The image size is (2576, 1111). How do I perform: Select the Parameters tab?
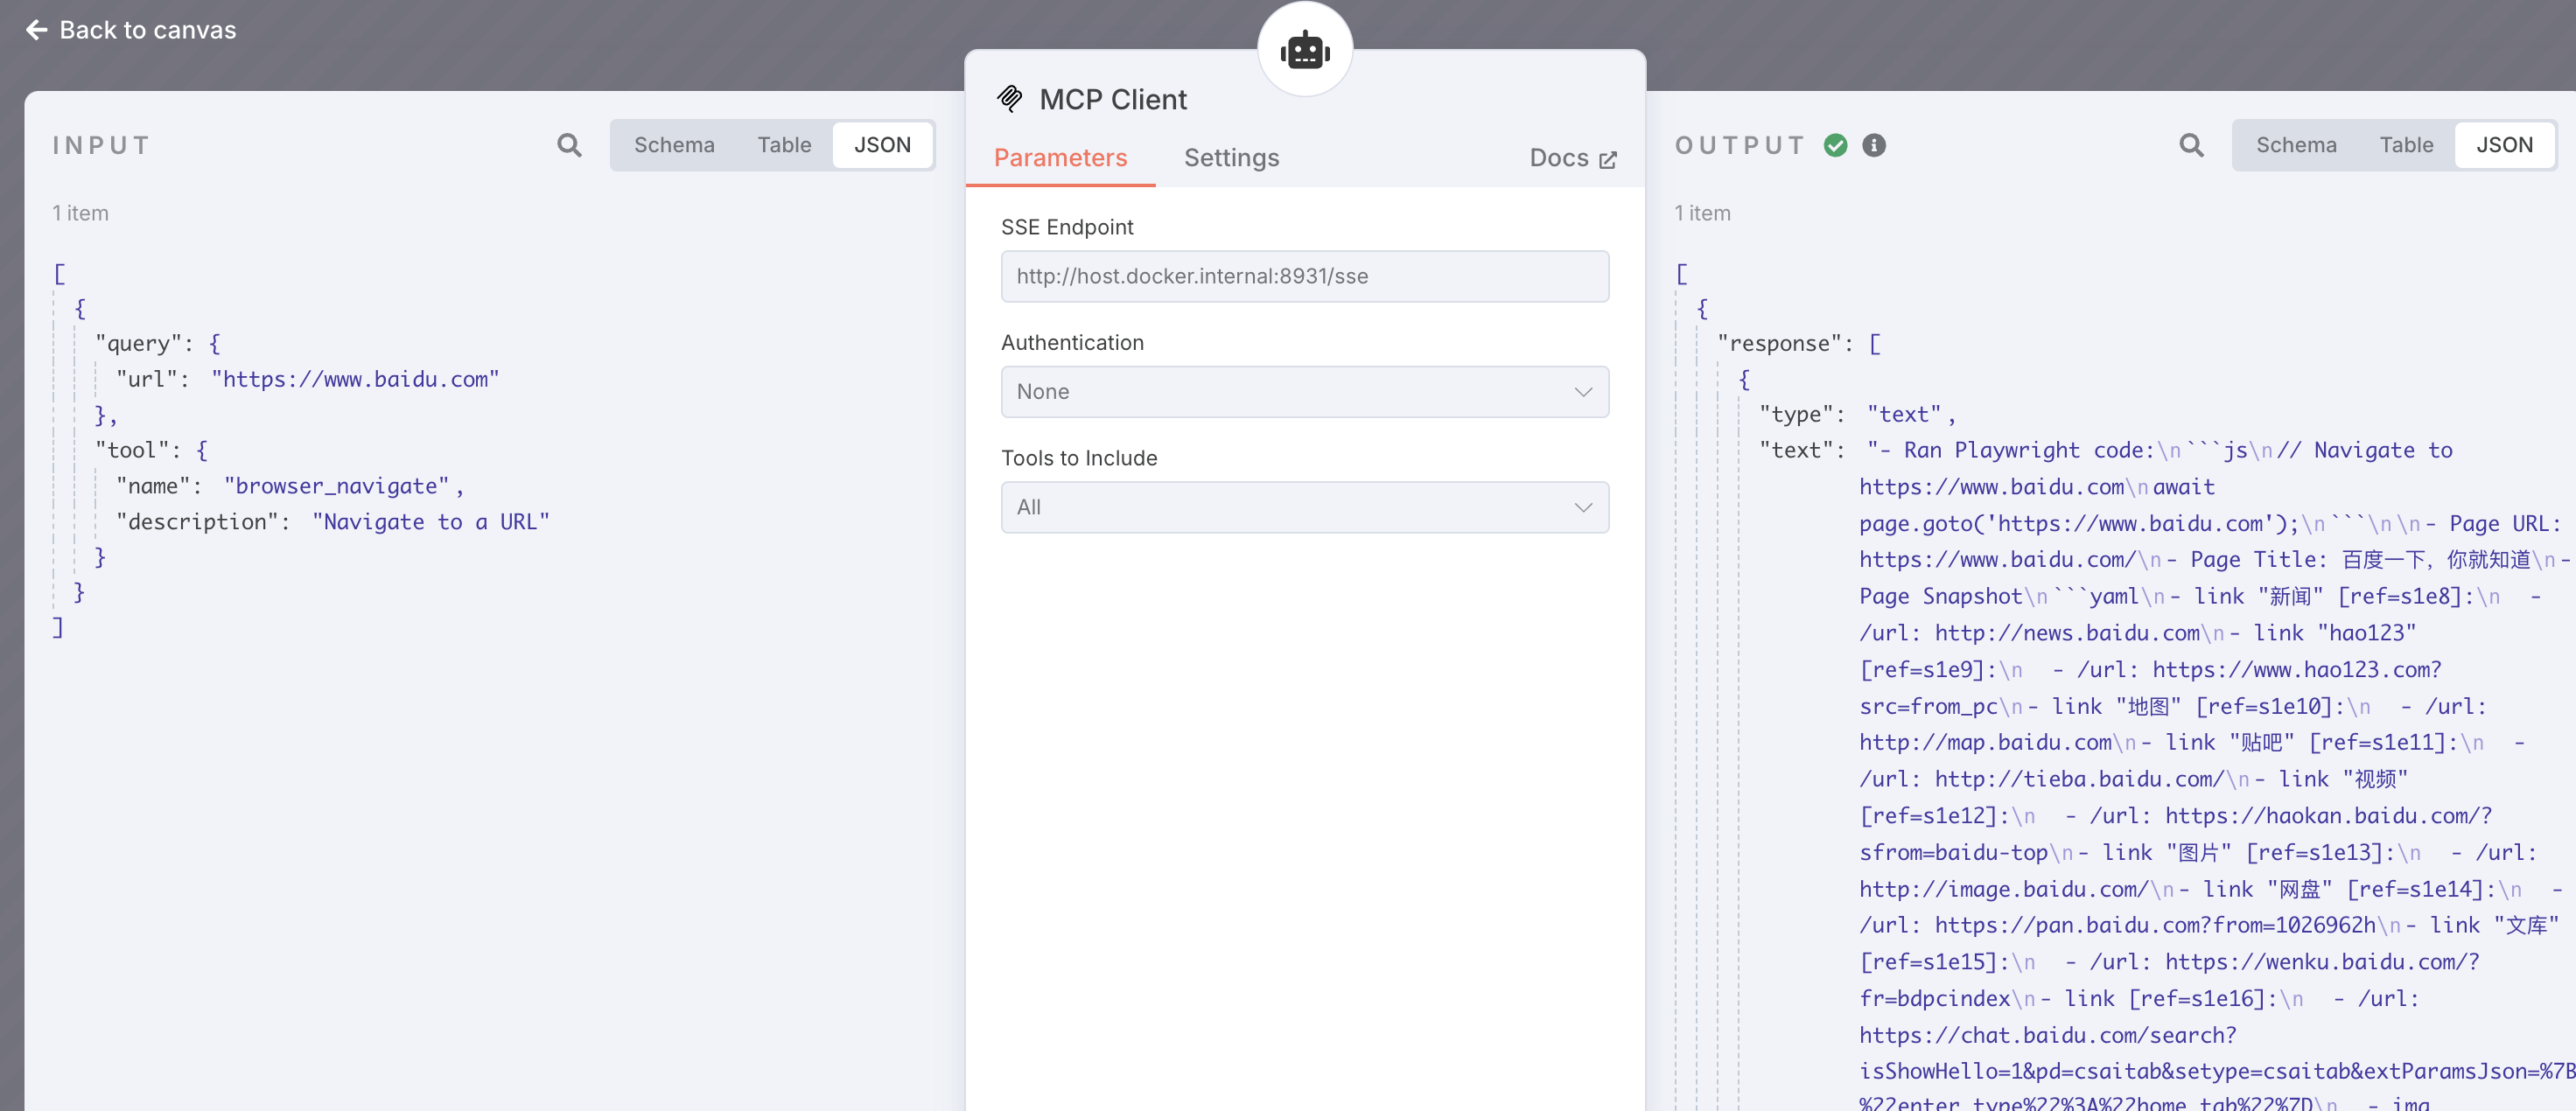click(1060, 158)
